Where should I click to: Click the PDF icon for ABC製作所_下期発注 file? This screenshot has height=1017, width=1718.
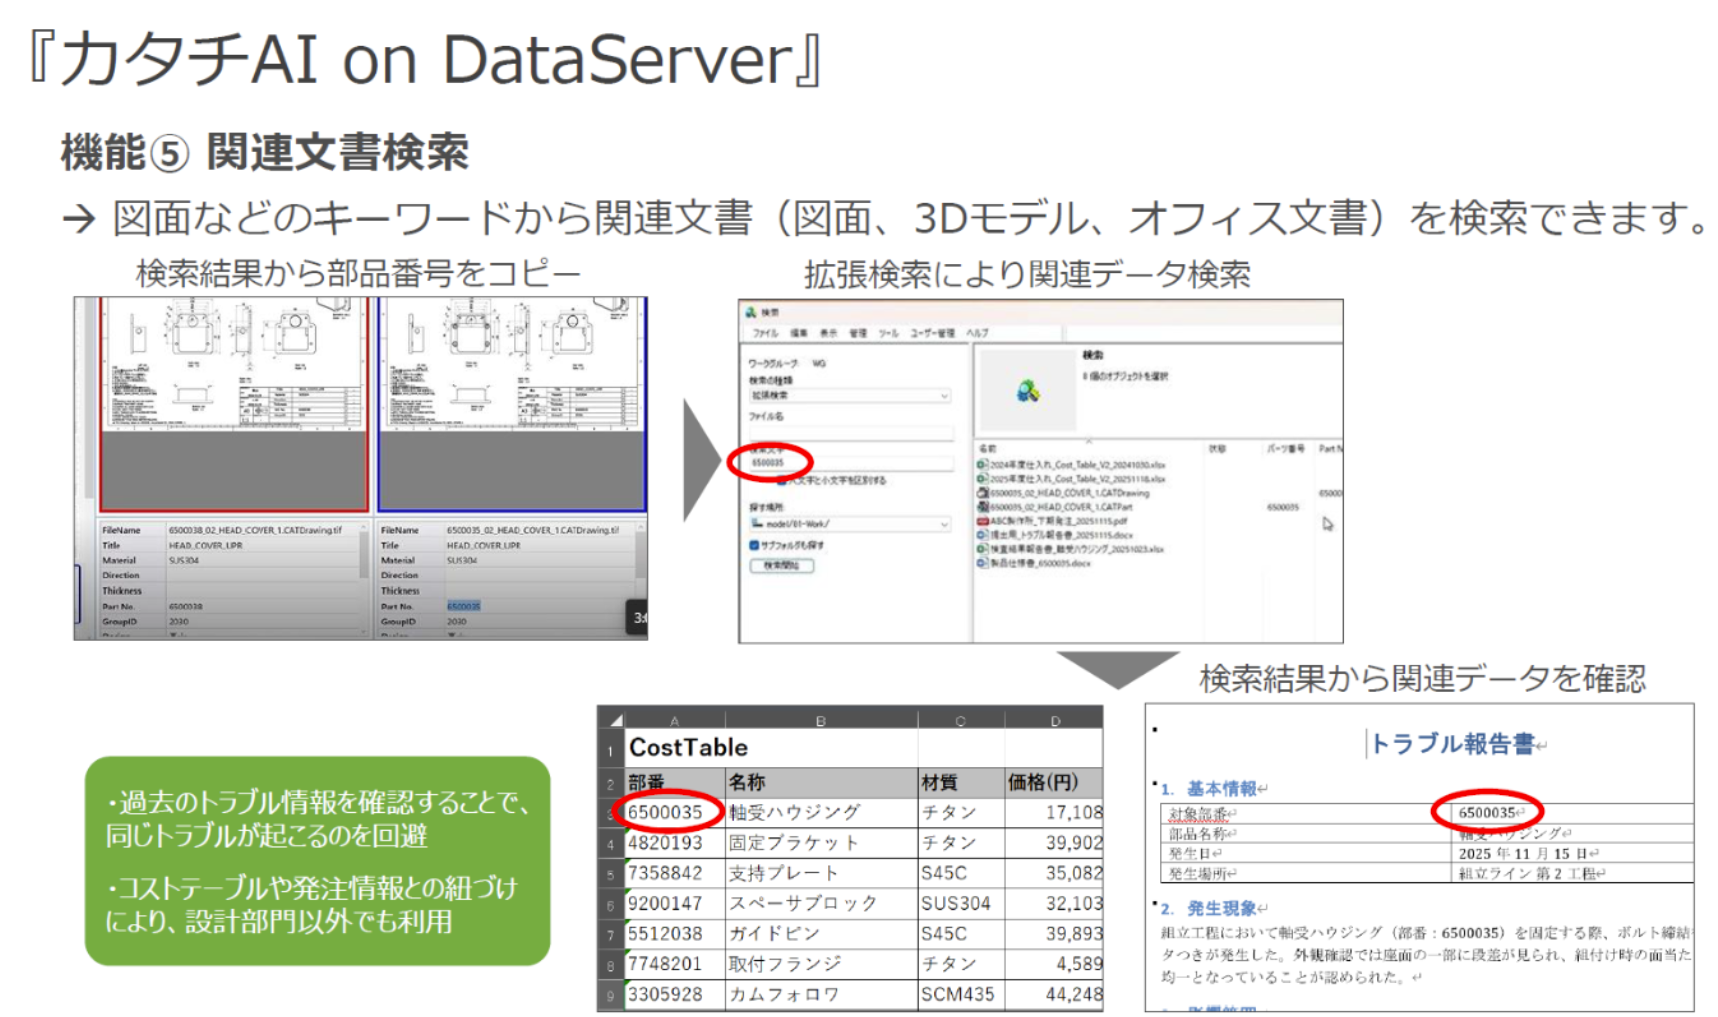click(982, 522)
